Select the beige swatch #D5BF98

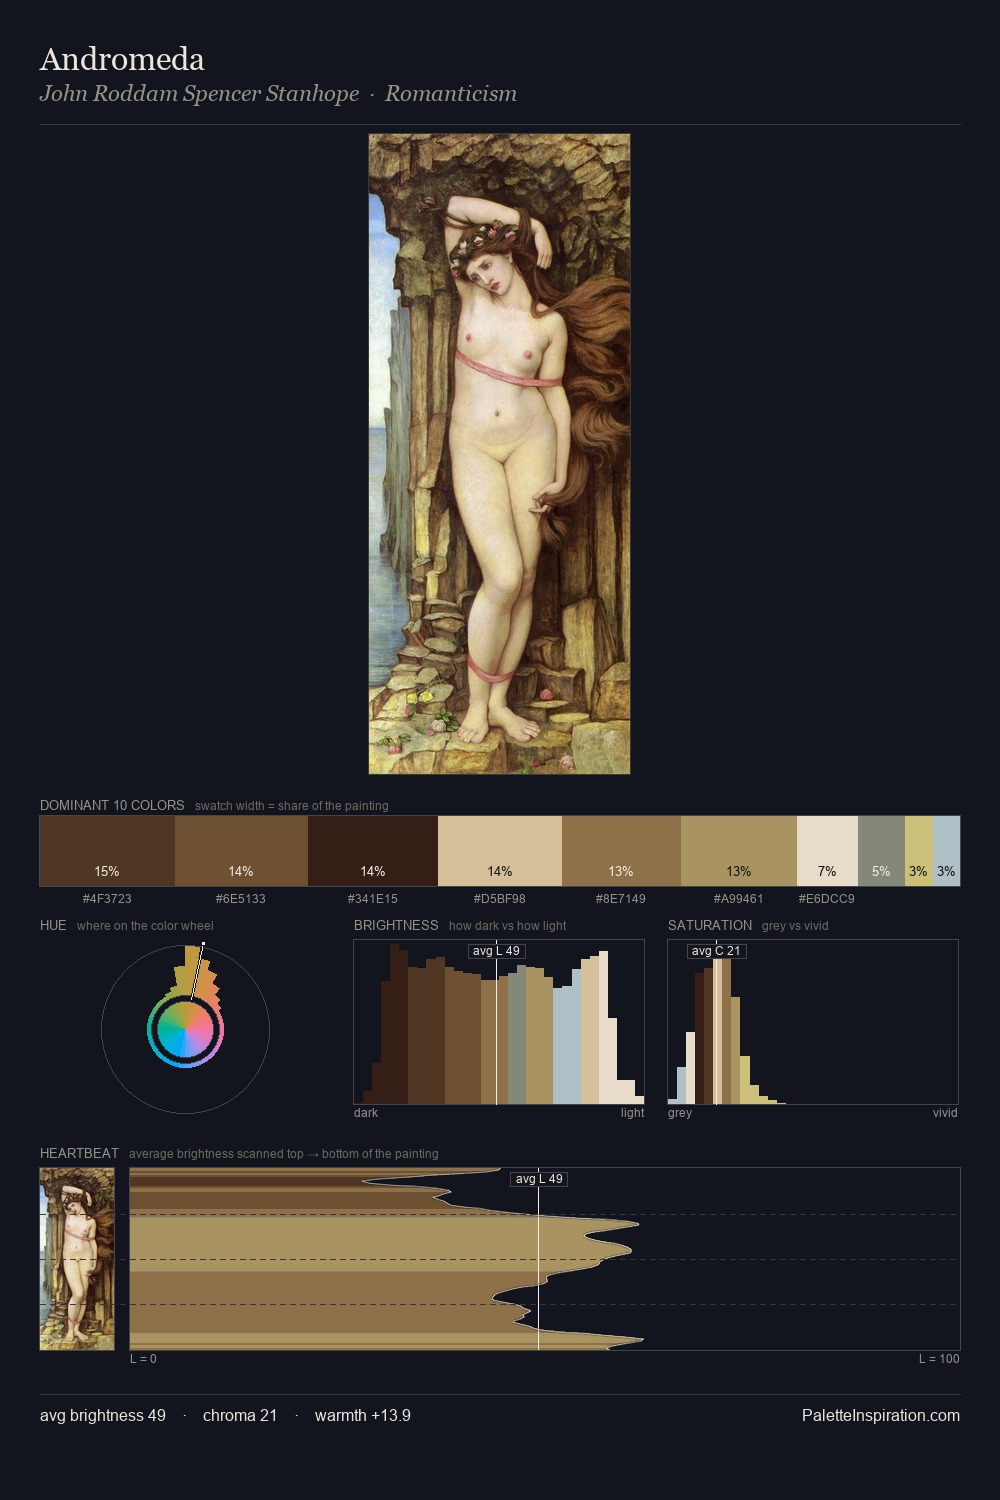click(x=500, y=851)
